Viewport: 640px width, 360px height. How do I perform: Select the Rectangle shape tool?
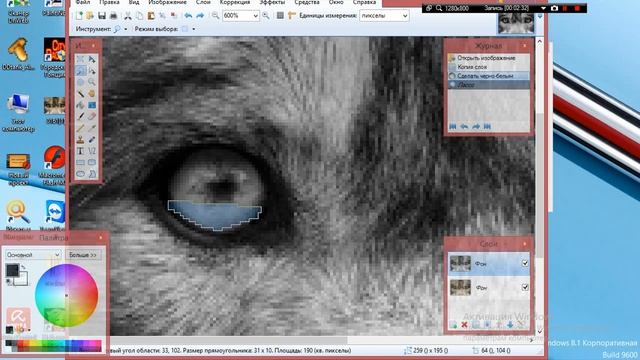80,162
